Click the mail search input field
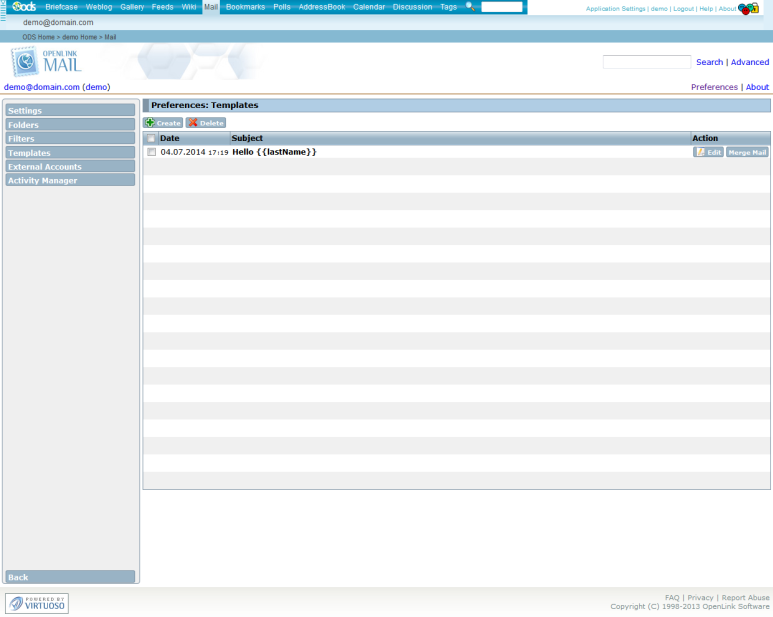This screenshot has height=617, width=773. 646,62
